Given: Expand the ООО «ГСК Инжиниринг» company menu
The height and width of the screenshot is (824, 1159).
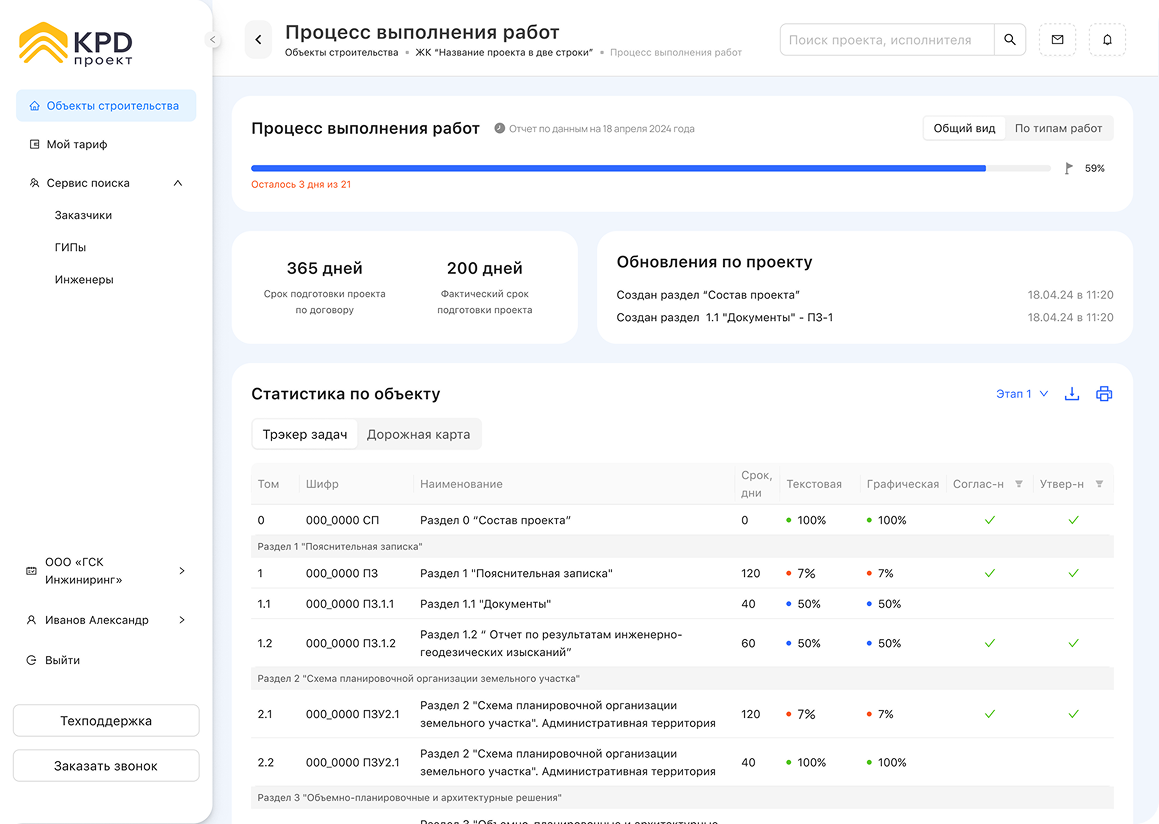Looking at the screenshot, I should pyautogui.click(x=181, y=571).
